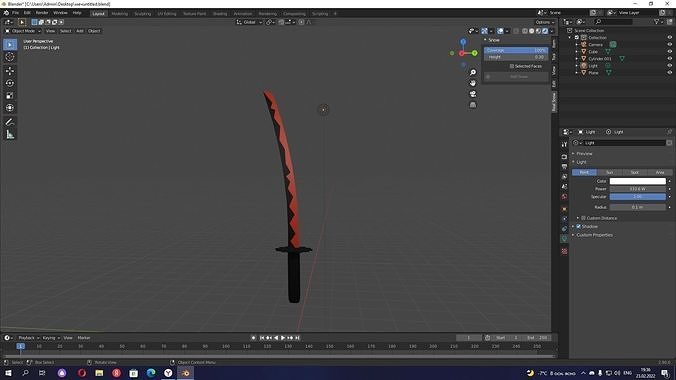Open the View Layer properties tab icon
Image resolution: width=676 pixels, height=380 pixels.
click(564, 176)
